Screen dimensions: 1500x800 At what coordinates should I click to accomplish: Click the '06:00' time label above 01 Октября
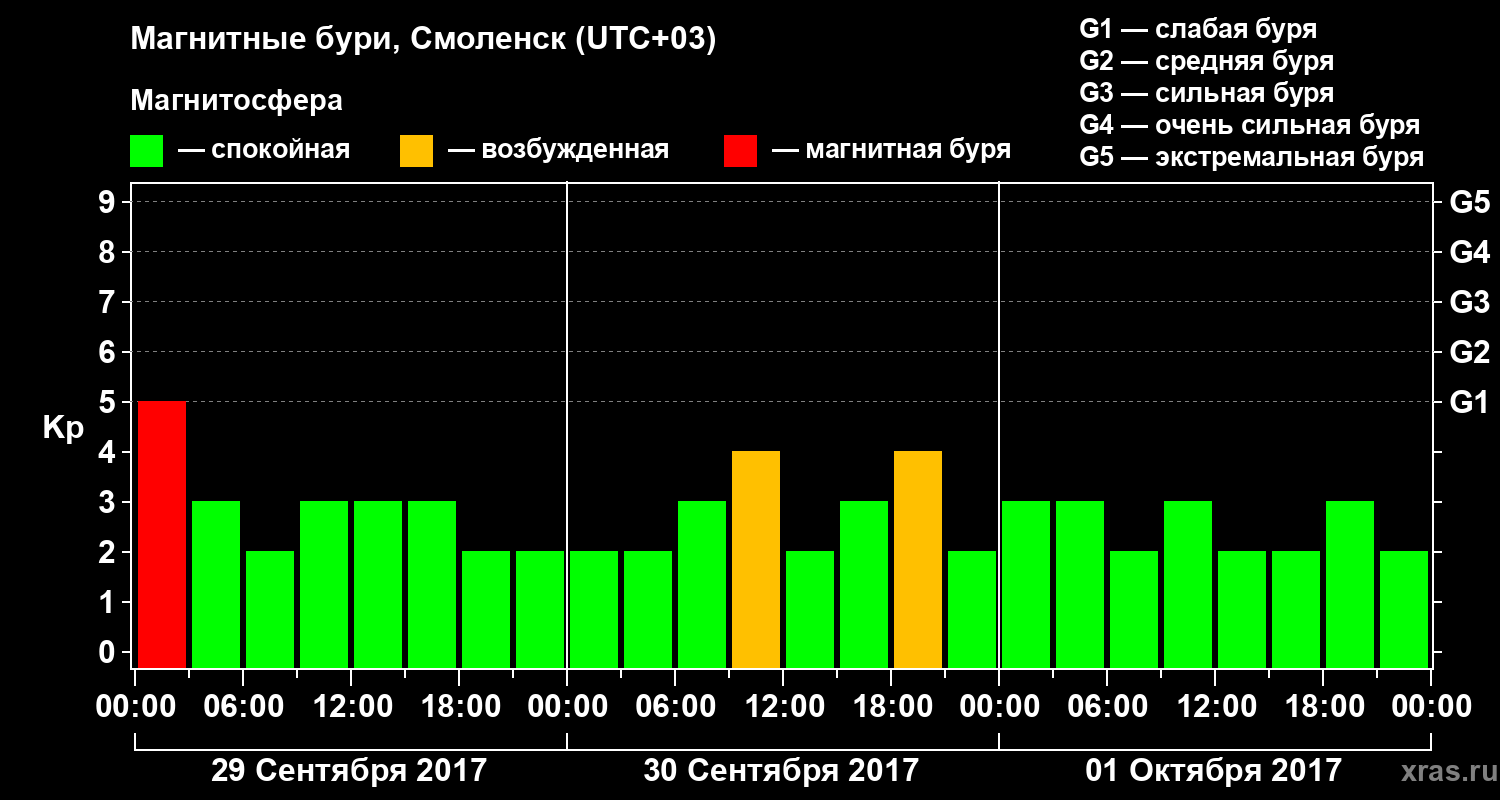1108,707
